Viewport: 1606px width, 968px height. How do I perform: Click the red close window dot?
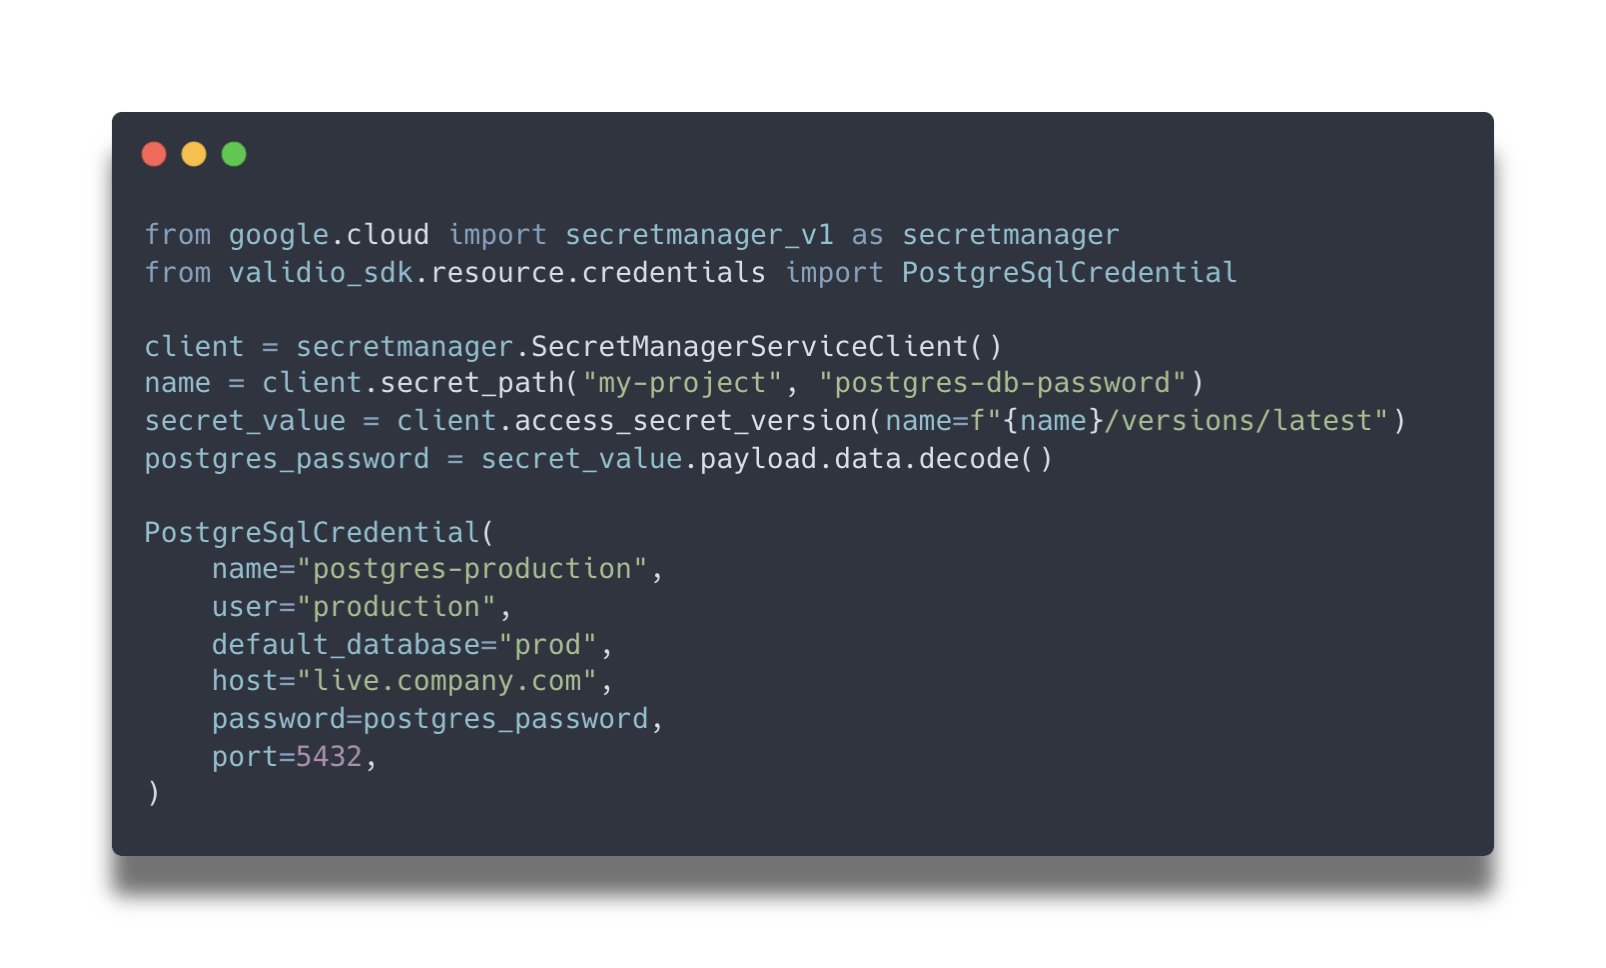(x=154, y=154)
